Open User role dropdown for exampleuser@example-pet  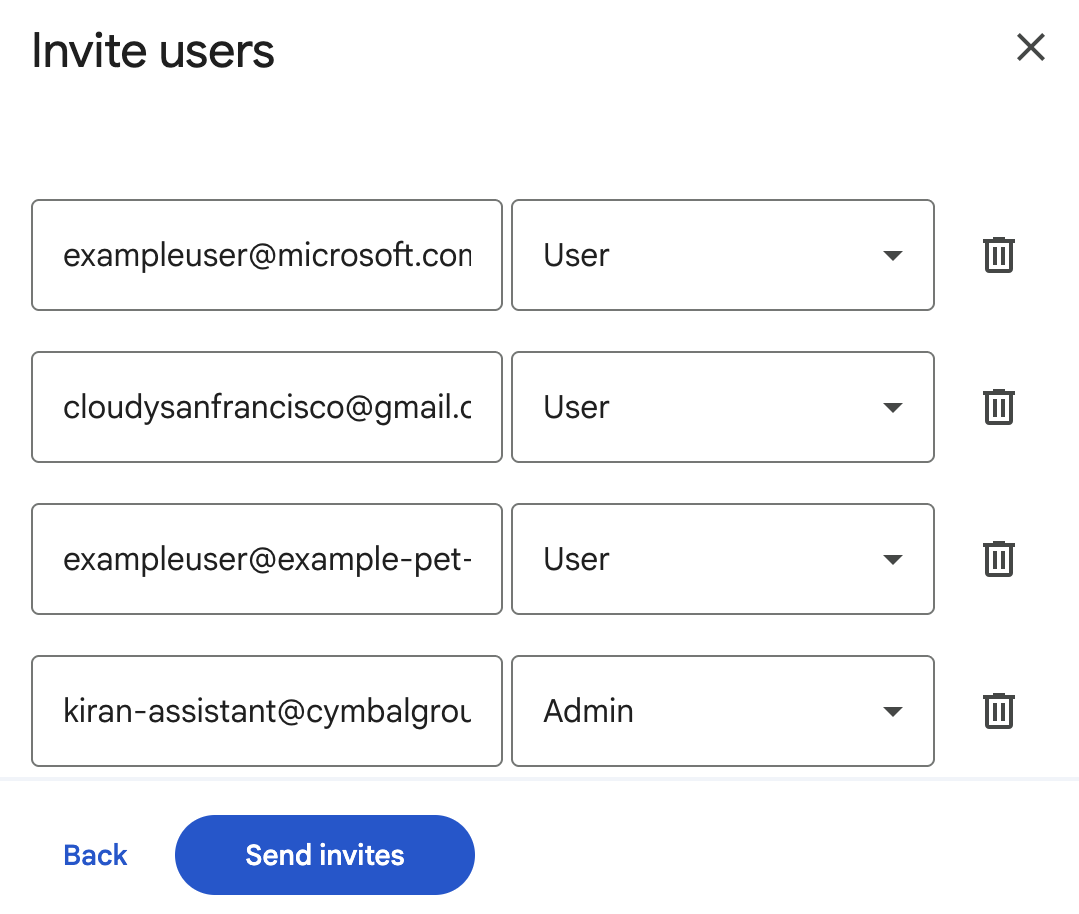click(722, 559)
